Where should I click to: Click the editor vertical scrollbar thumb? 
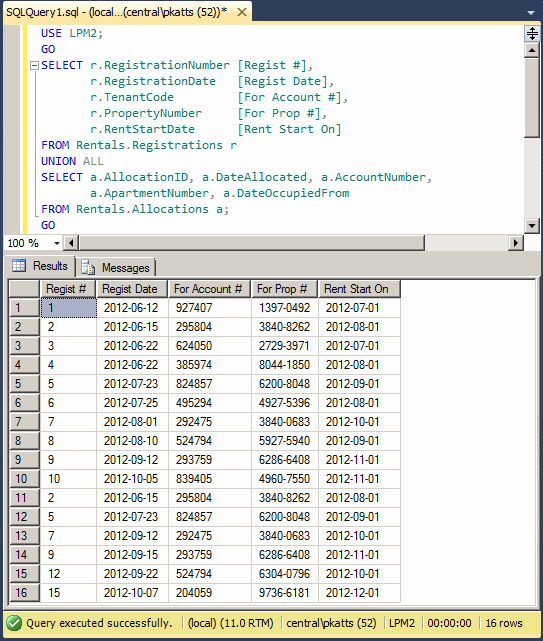(x=532, y=98)
